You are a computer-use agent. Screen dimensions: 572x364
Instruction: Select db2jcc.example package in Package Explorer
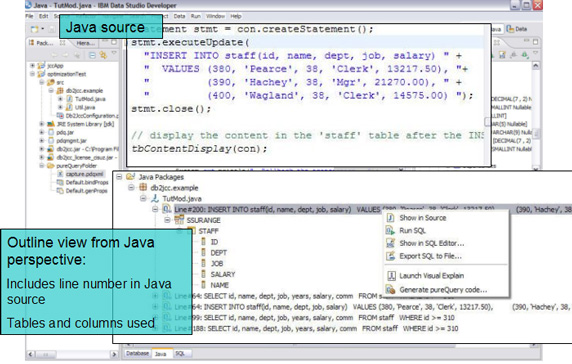(x=84, y=91)
